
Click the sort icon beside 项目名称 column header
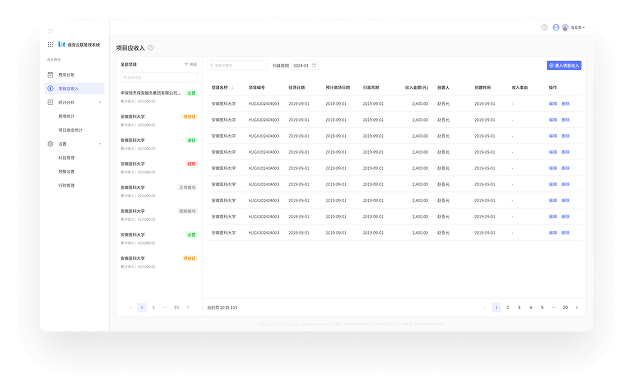[x=232, y=88]
